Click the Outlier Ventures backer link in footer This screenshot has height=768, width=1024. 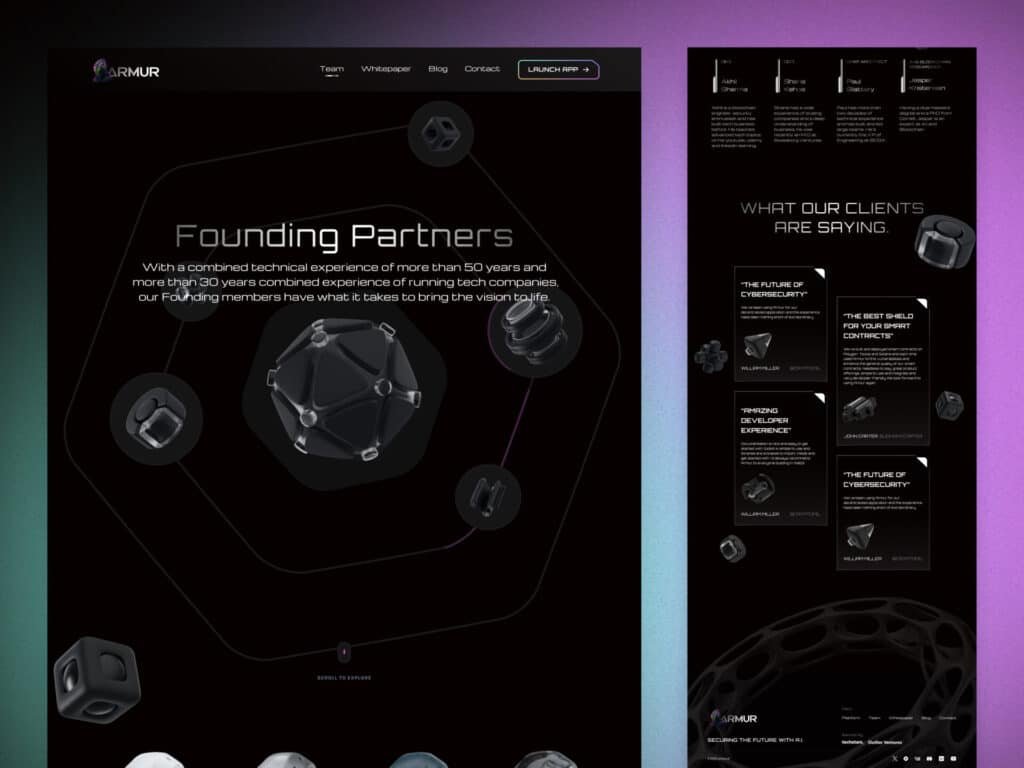pyautogui.click(x=885, y=743)
